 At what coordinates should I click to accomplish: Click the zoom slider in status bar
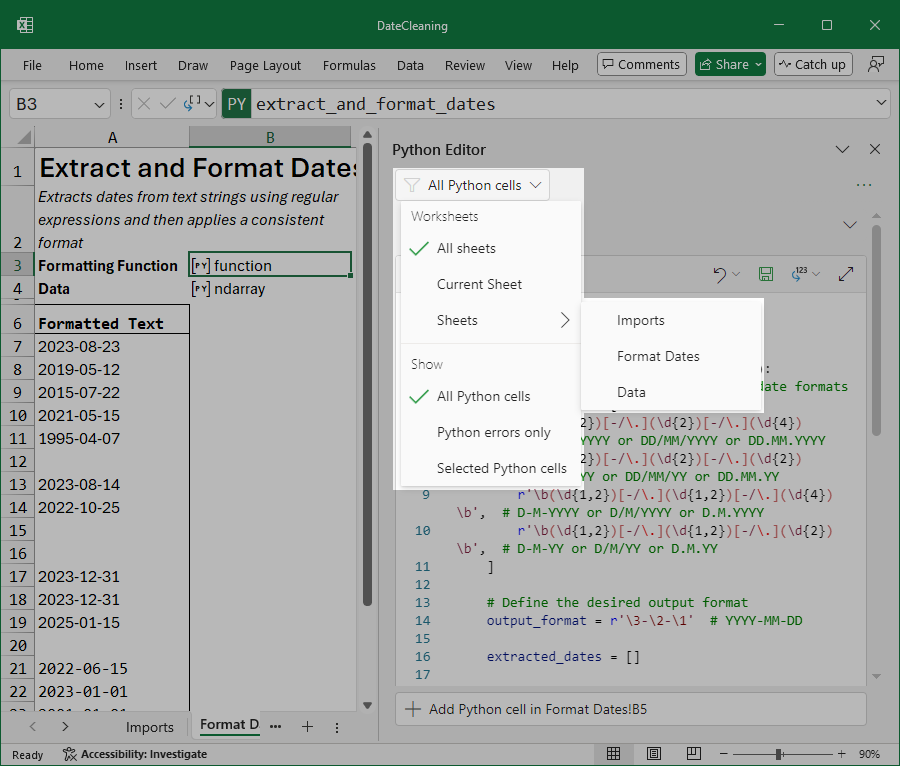point(778,753)
